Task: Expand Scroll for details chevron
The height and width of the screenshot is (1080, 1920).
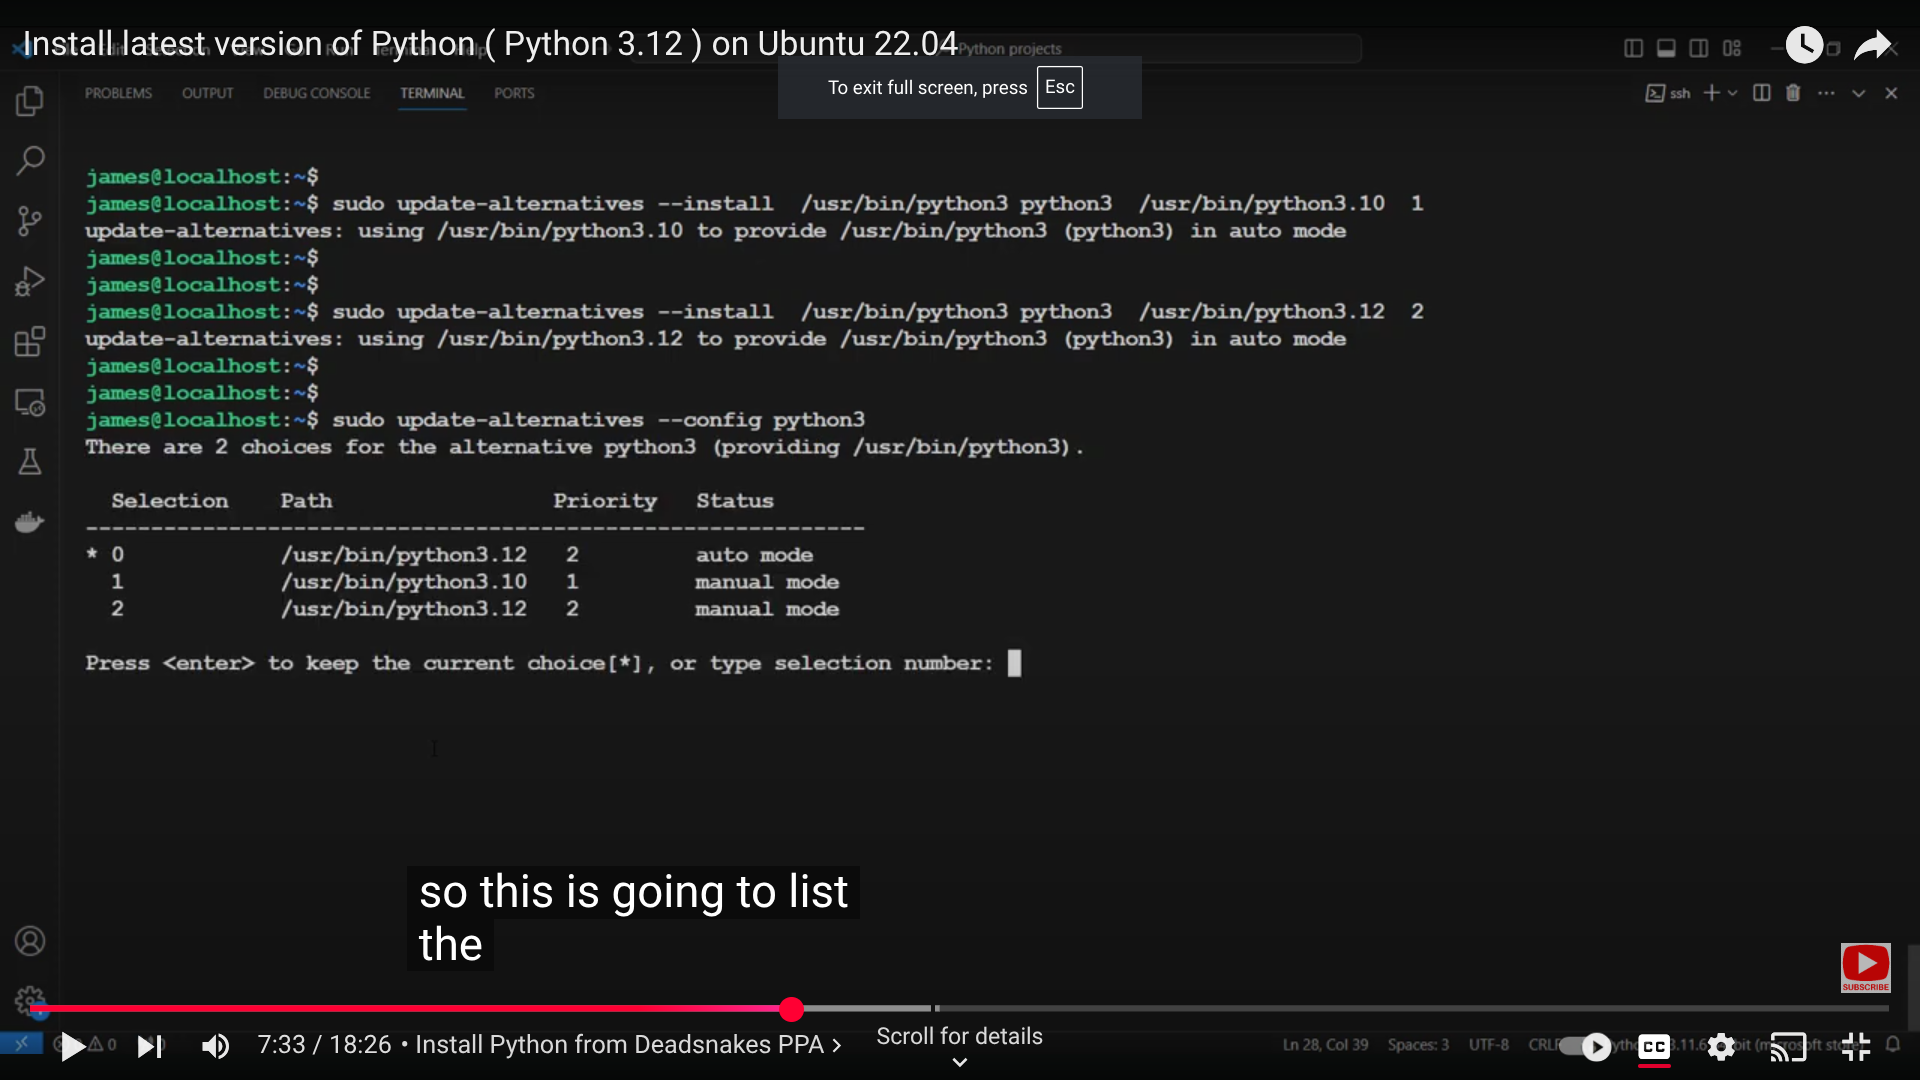Action: (959, 1063)
